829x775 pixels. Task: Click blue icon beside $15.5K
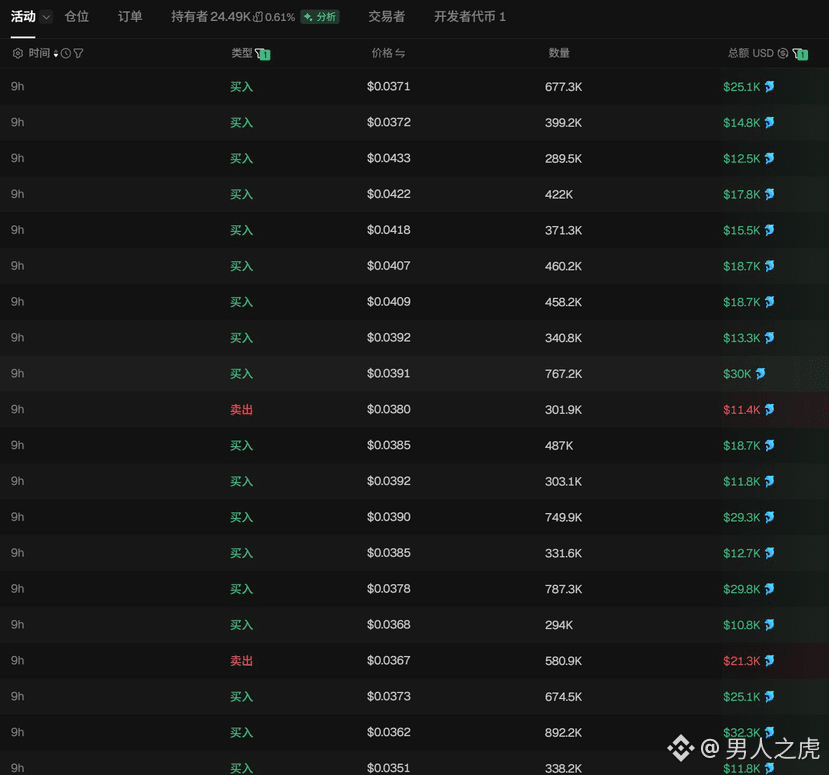click(x=770, y=230)
